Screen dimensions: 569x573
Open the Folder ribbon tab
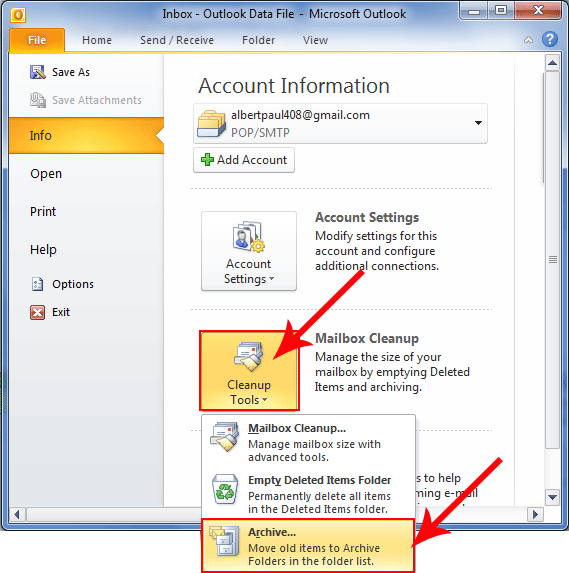click(x=258, y=40)
